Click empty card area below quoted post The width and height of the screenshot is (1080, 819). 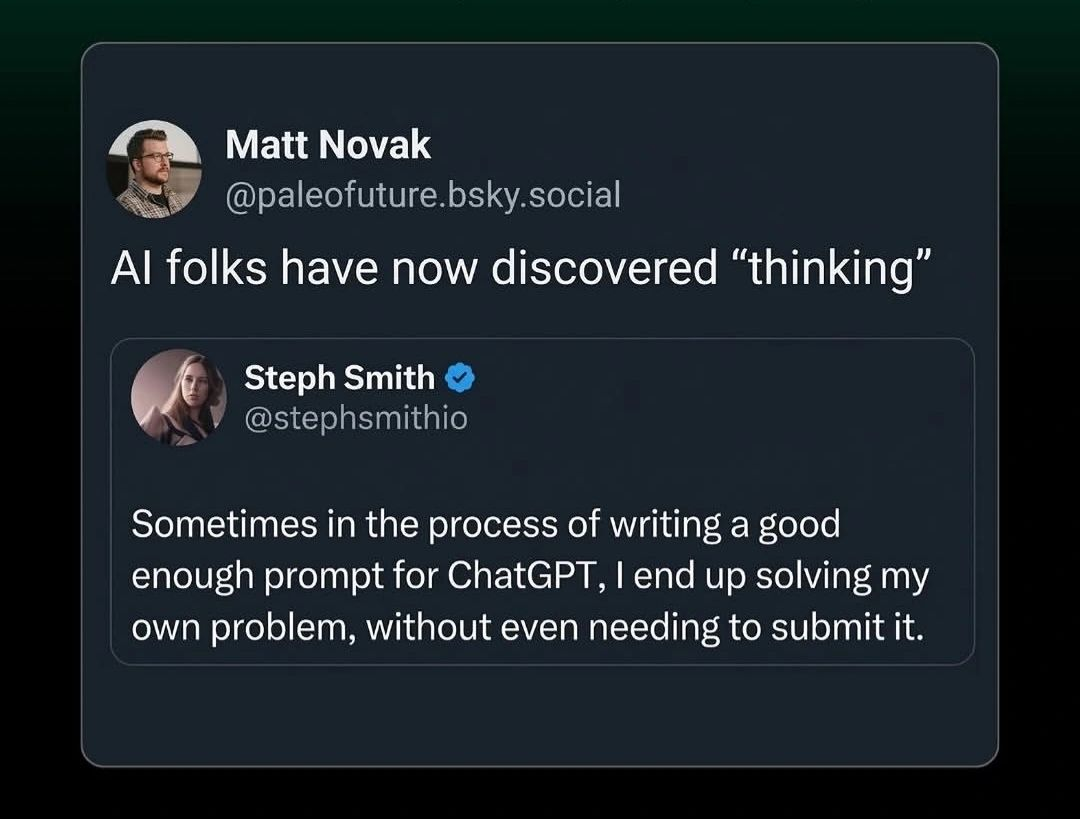(x=540, y=715)
